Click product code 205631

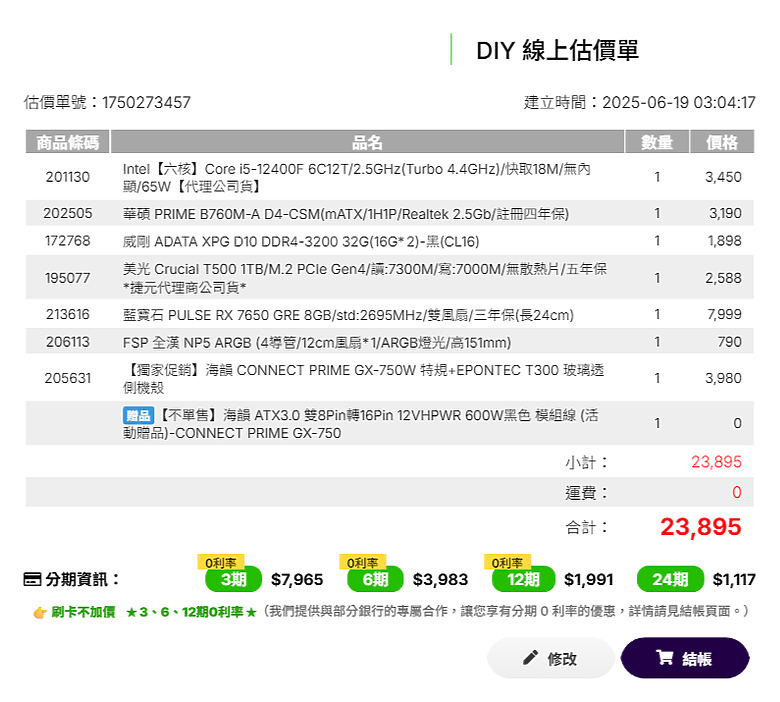click(68, 379)
